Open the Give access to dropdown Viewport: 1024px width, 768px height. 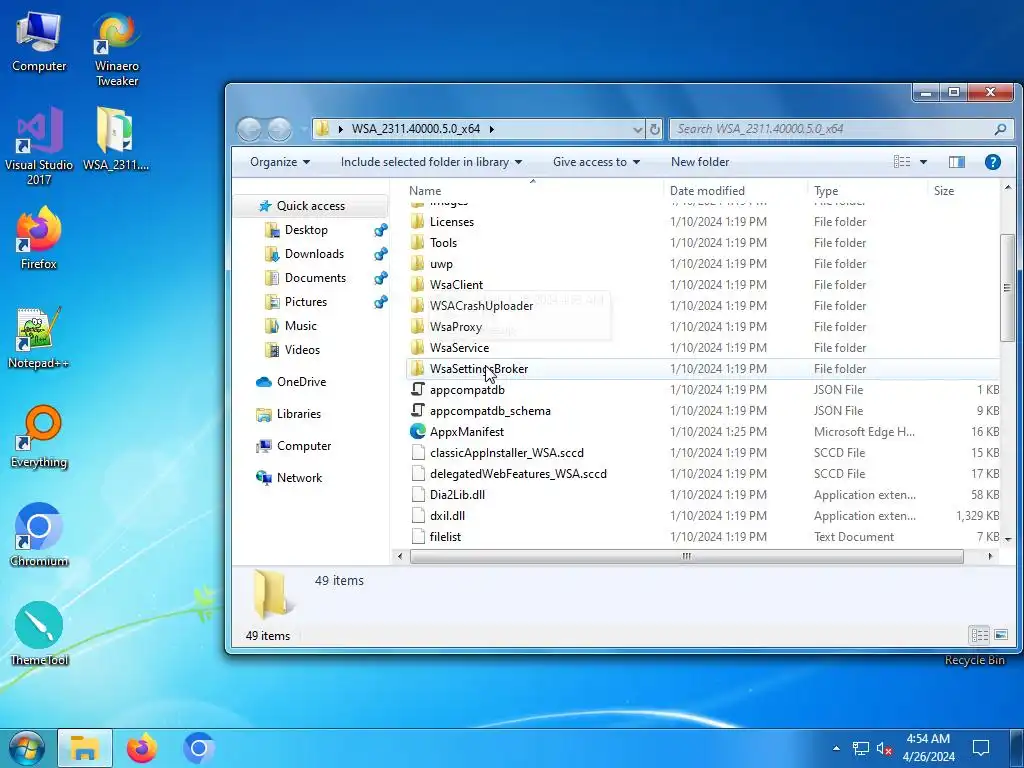pyautogui.click(x=596, y=162)
